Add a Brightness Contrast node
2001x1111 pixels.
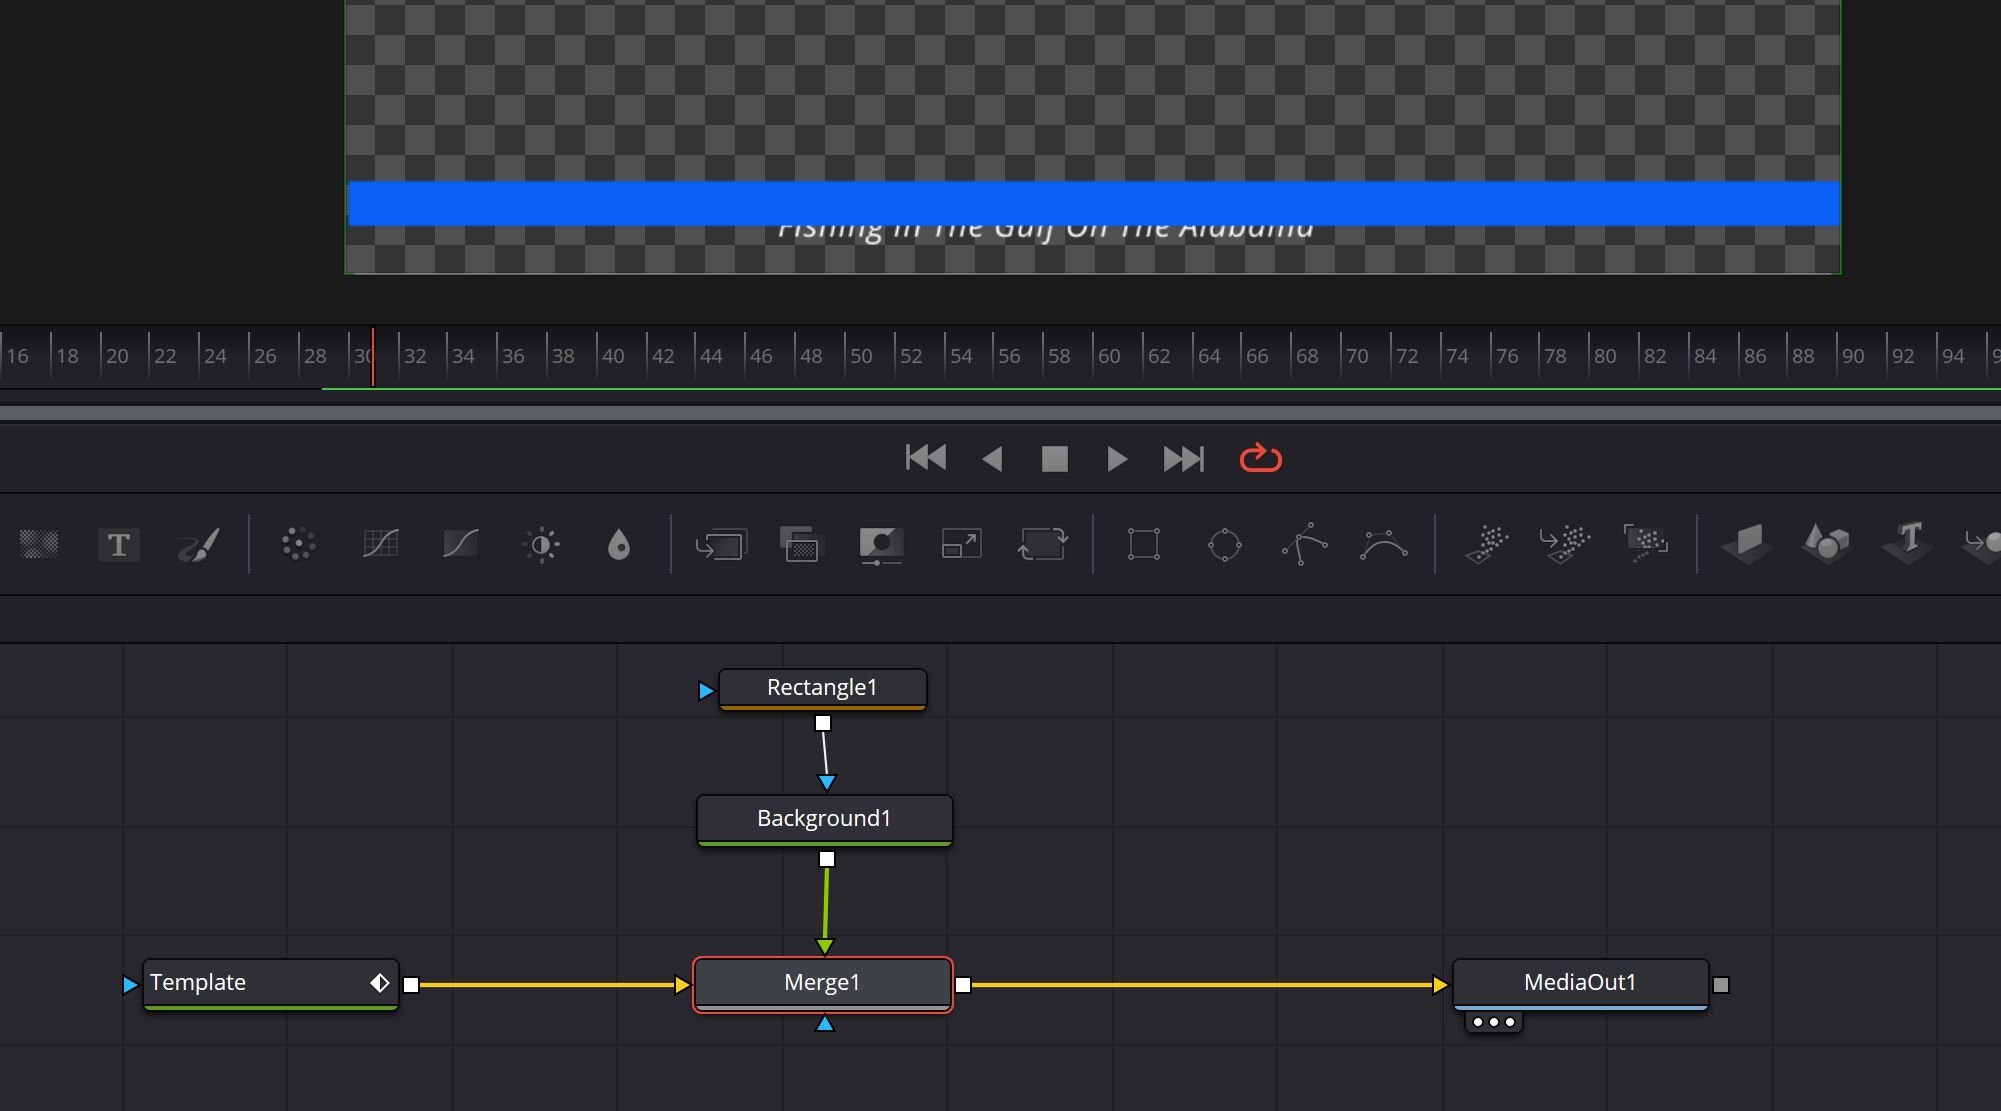(x=541, y=545)
